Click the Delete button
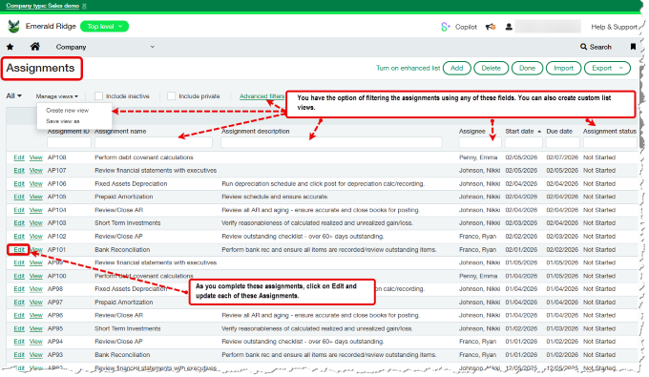Image resolution: width=649 pixels, height=377 pixels. pyautogui.click(x=491, y=68)
